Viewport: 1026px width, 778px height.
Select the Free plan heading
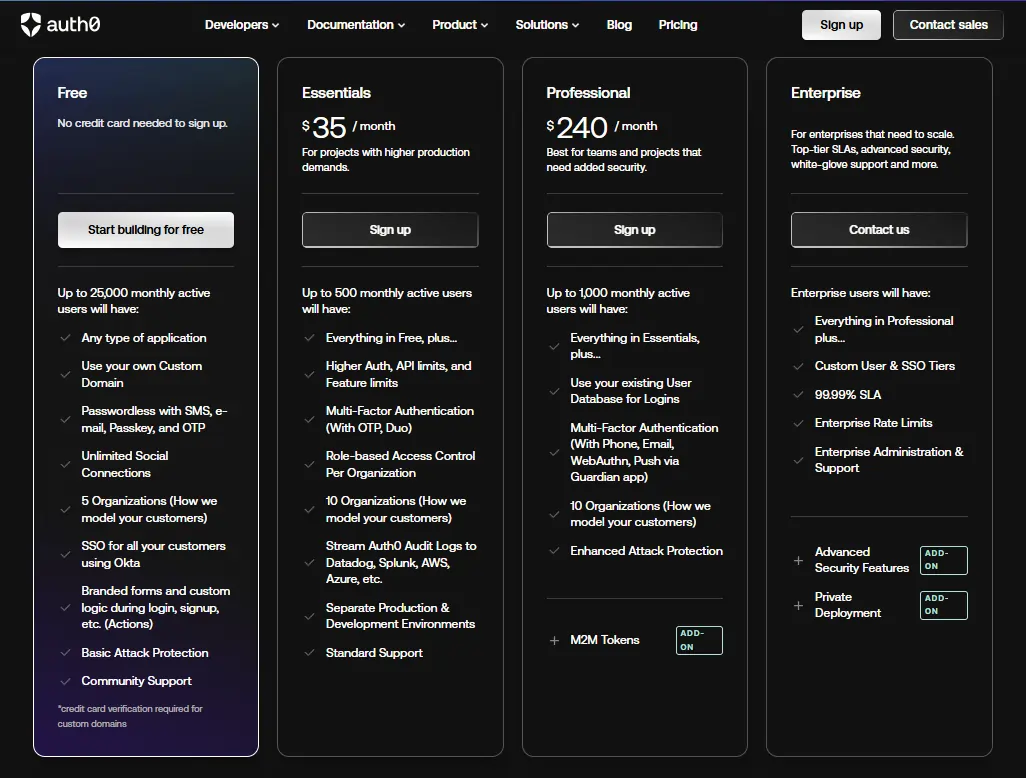[x=72, y=93]
